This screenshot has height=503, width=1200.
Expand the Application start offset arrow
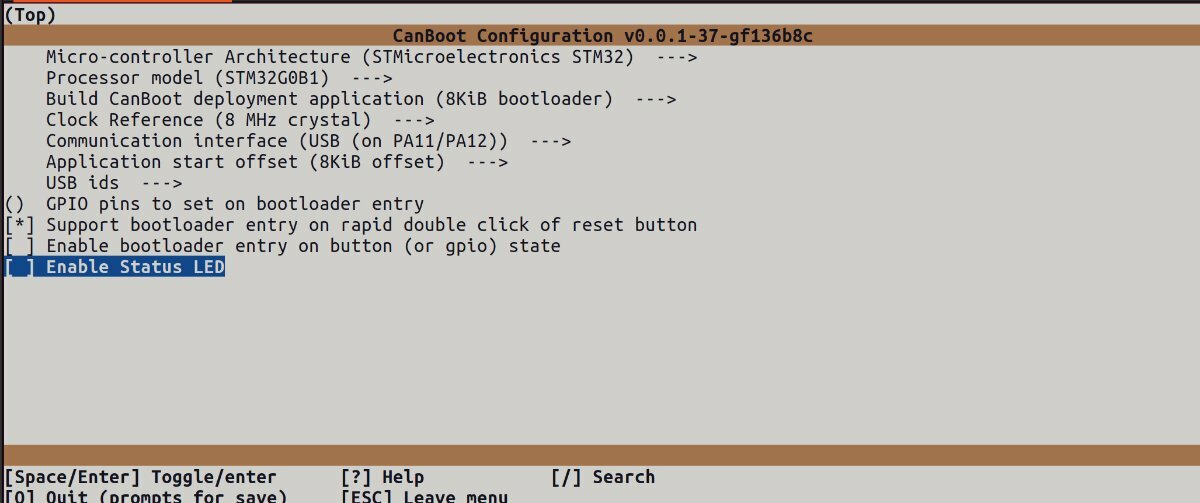click(488, 162)
